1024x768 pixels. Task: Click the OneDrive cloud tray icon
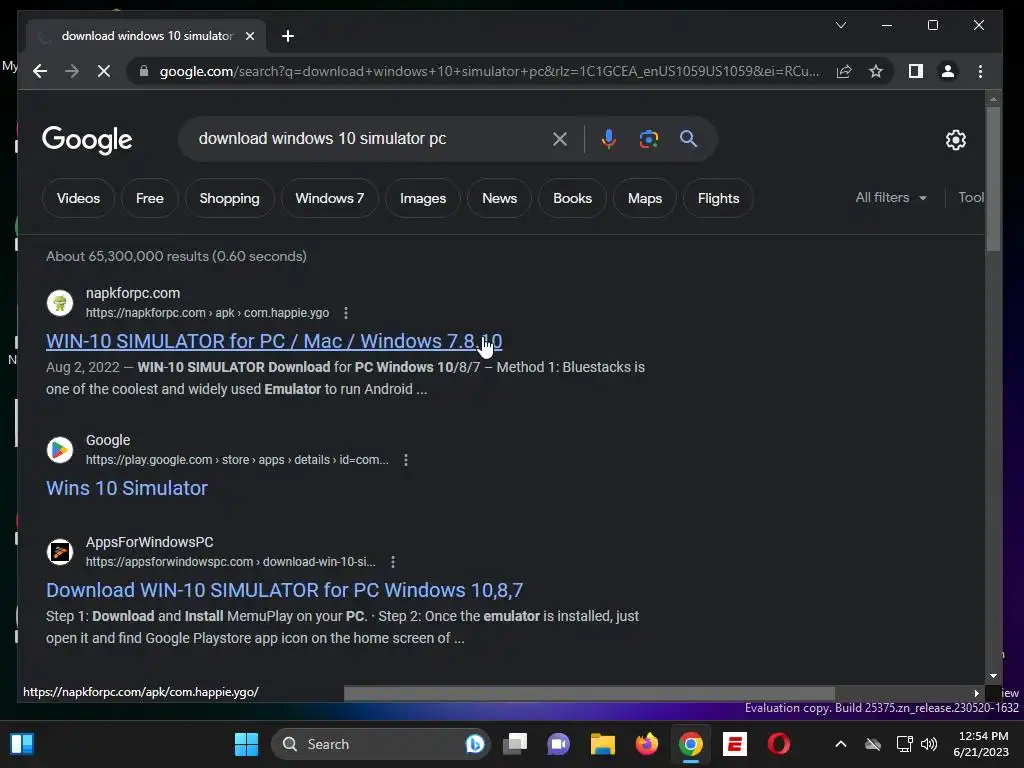pos(873,744)
